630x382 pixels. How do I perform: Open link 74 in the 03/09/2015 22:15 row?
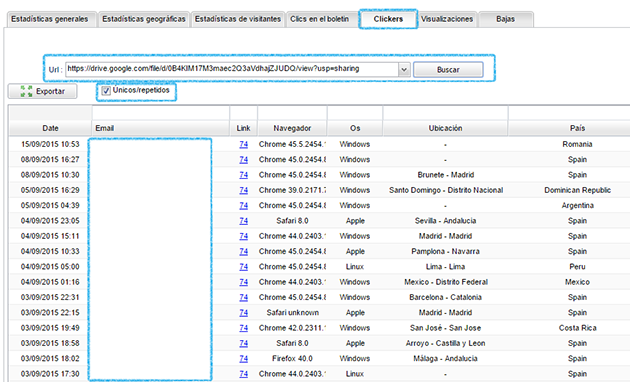[x=243, y=313]
